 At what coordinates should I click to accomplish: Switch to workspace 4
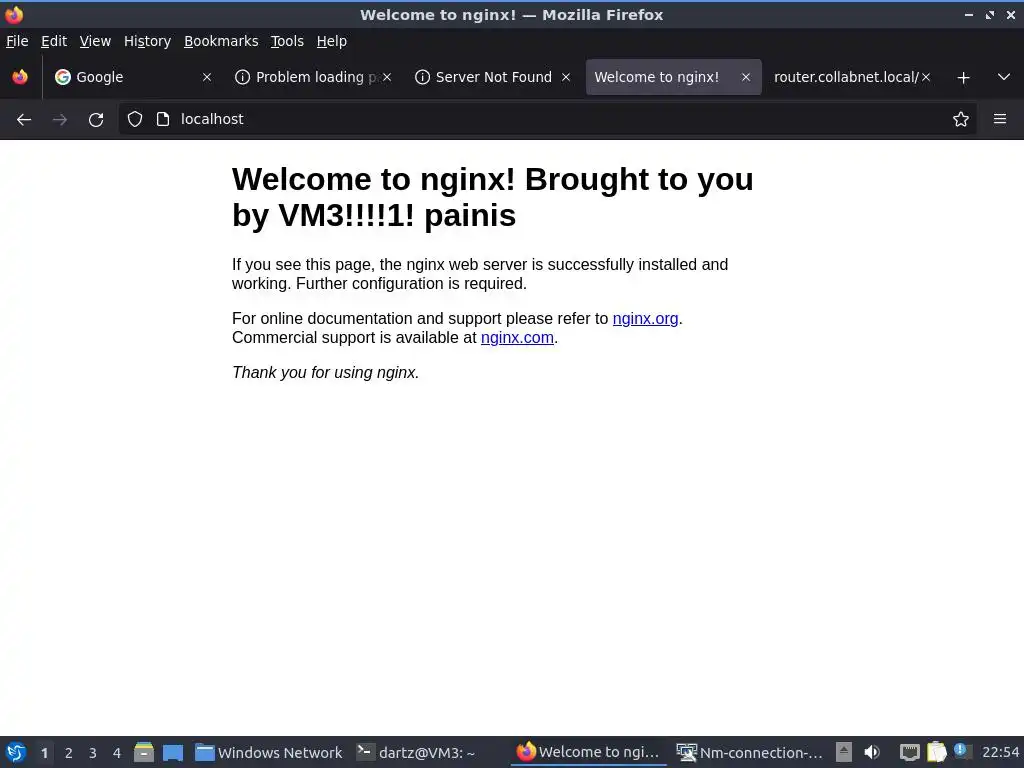(x=117, y=753)
